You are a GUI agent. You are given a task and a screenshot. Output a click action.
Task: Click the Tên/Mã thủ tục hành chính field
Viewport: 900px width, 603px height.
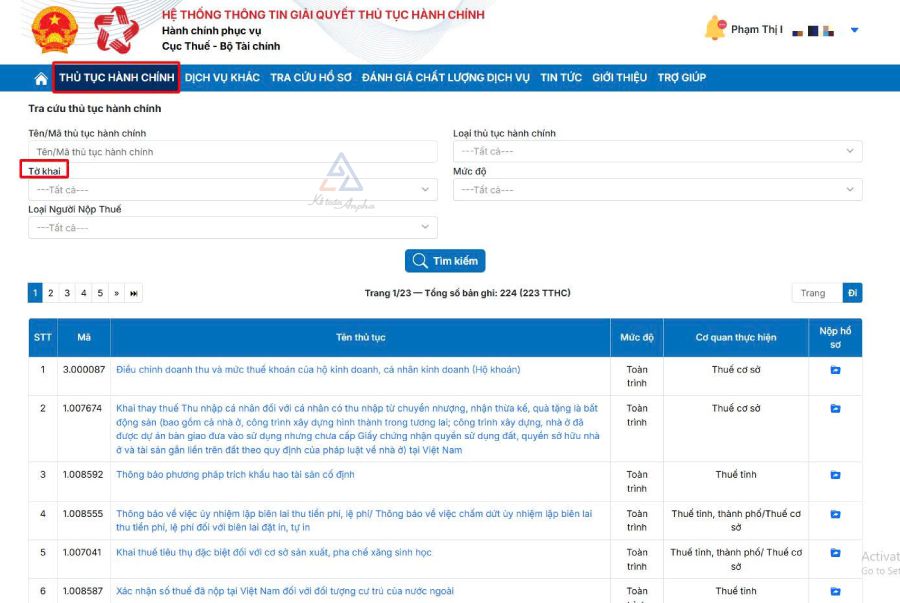[232, 152]
